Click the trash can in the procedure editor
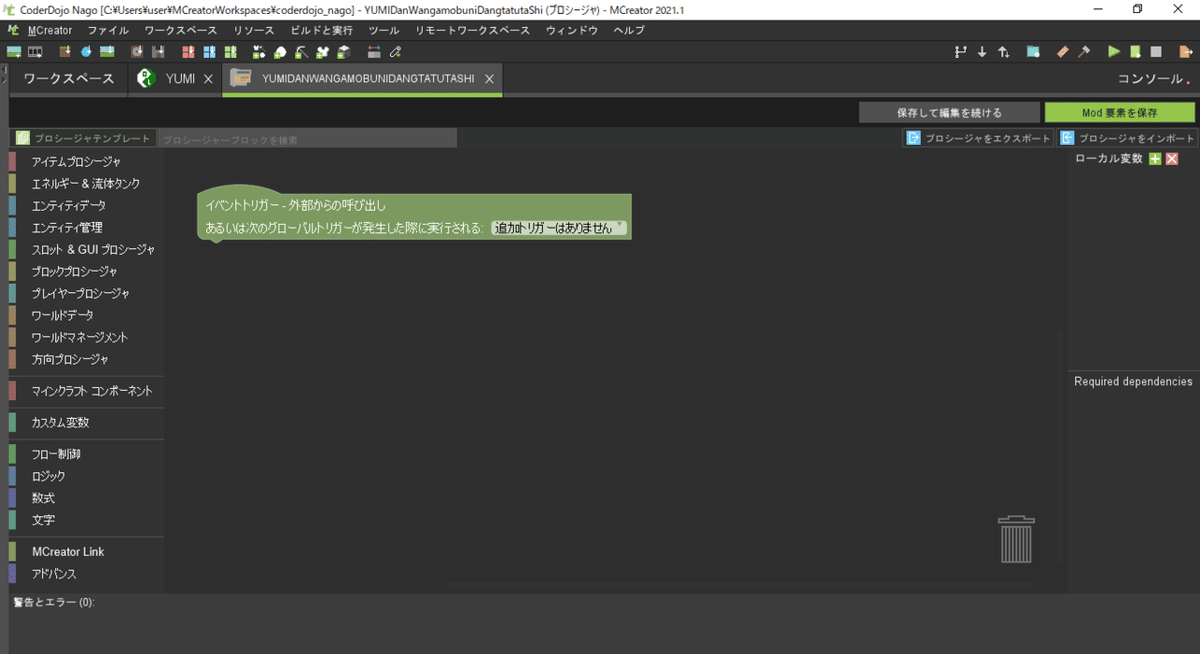The image size is (1200, 654). tap(1017, 538)
